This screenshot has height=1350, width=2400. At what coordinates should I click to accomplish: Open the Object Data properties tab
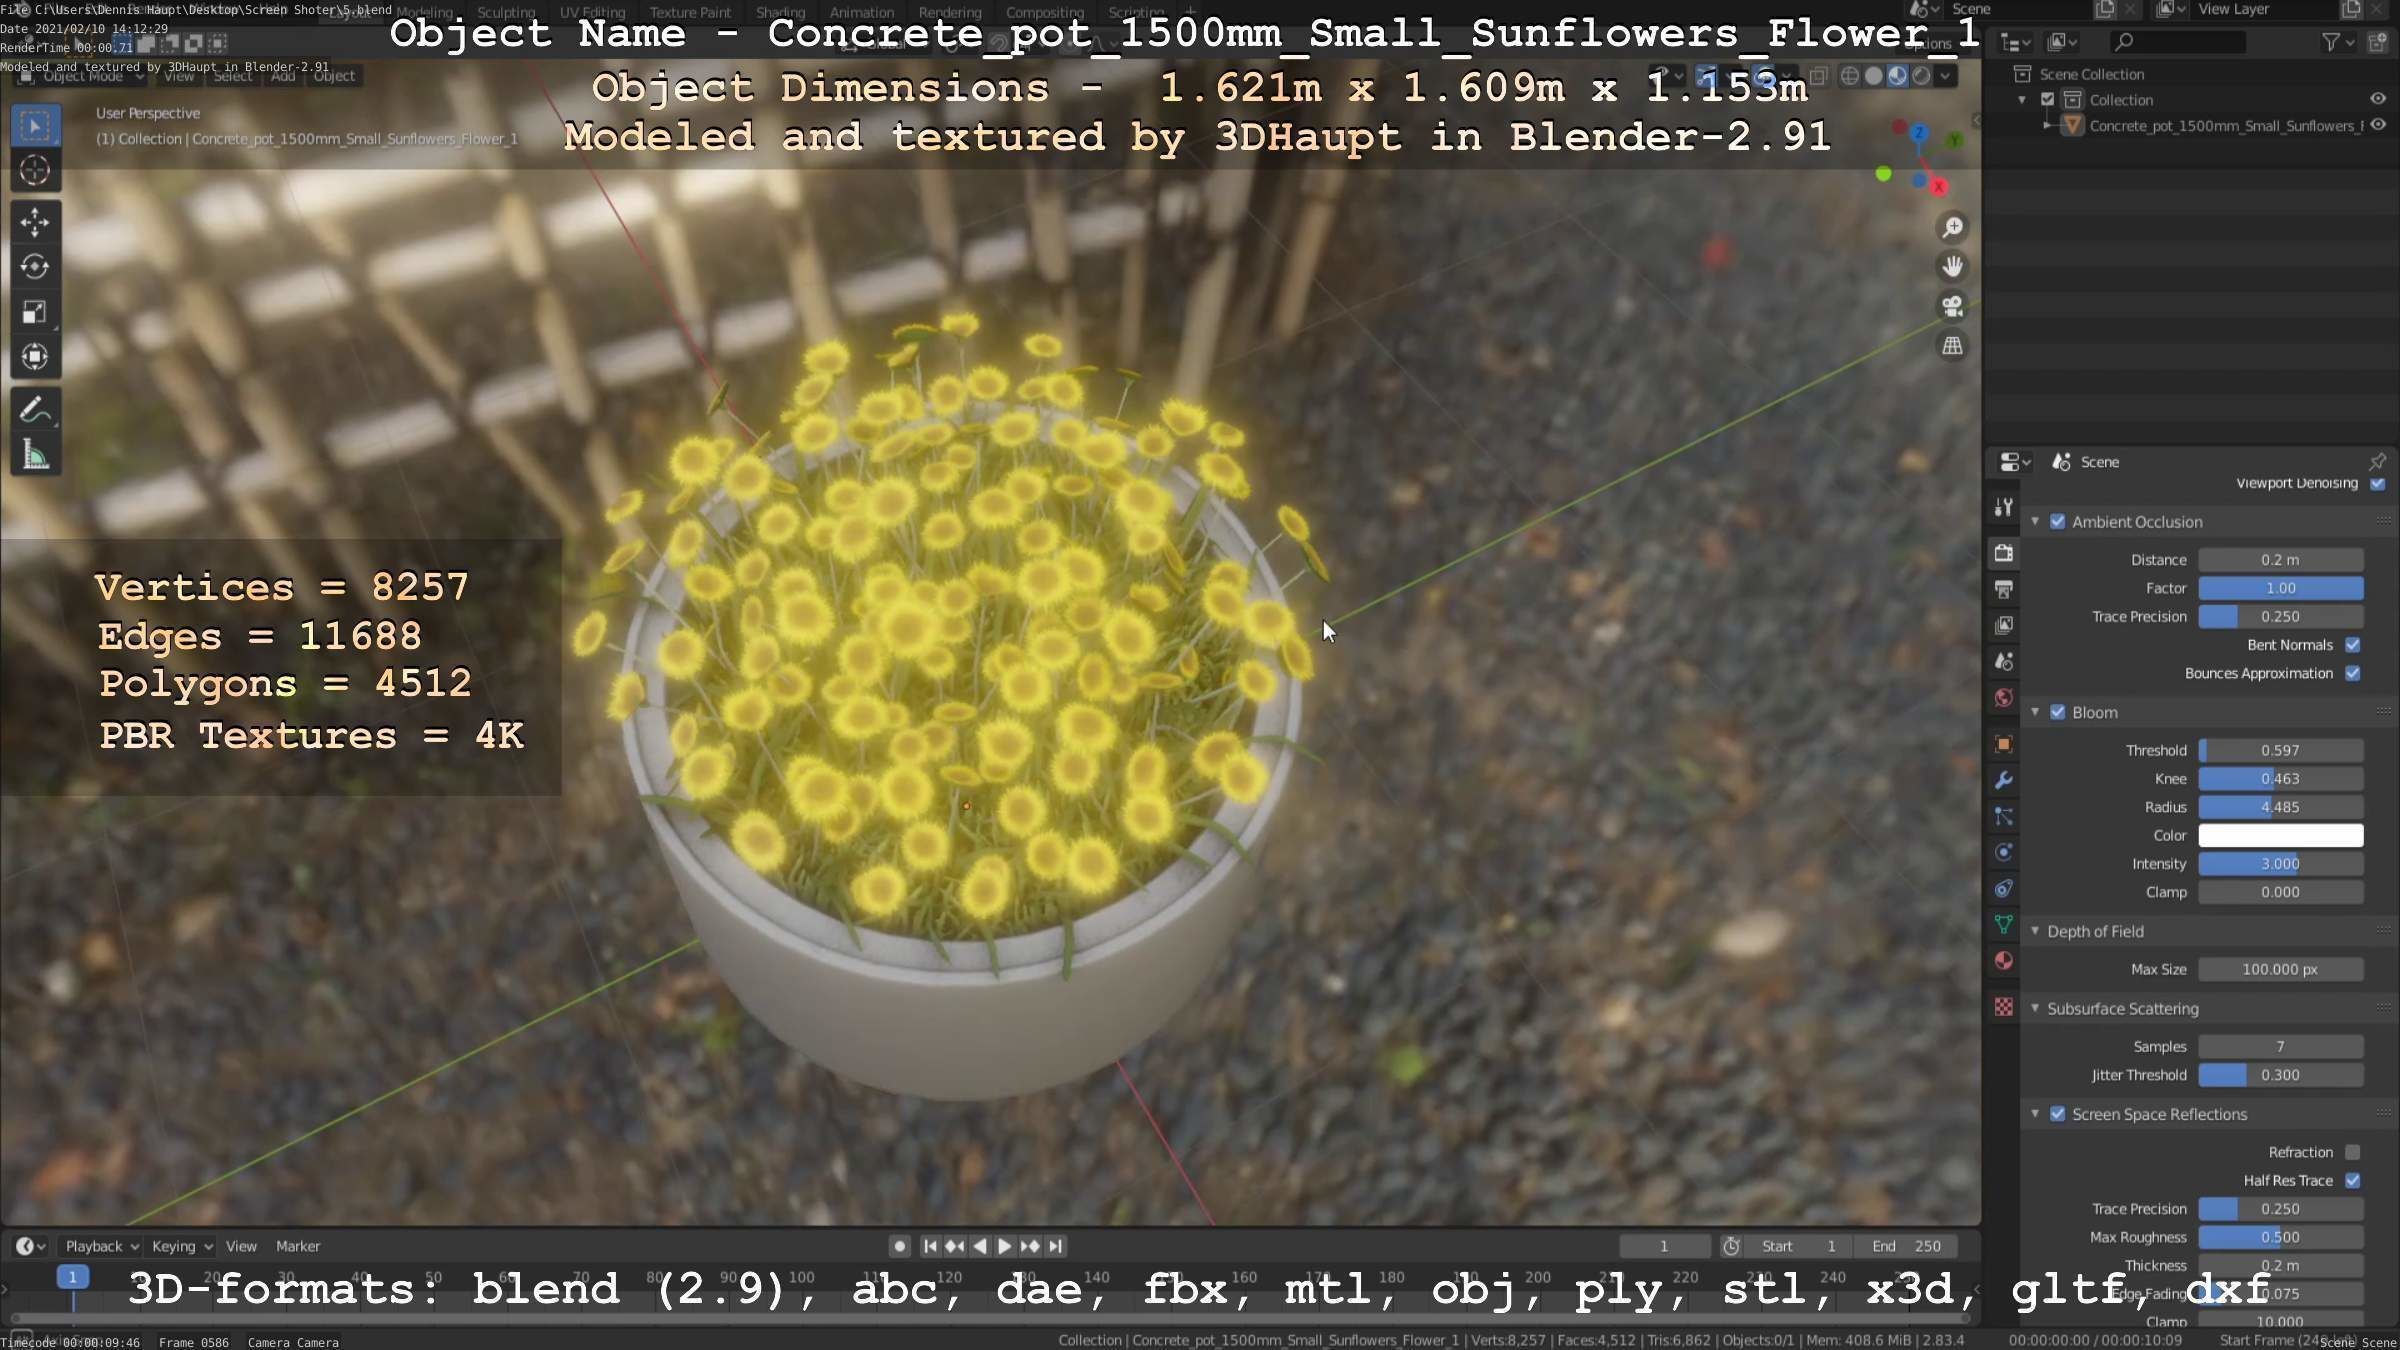click(2003, 924)
